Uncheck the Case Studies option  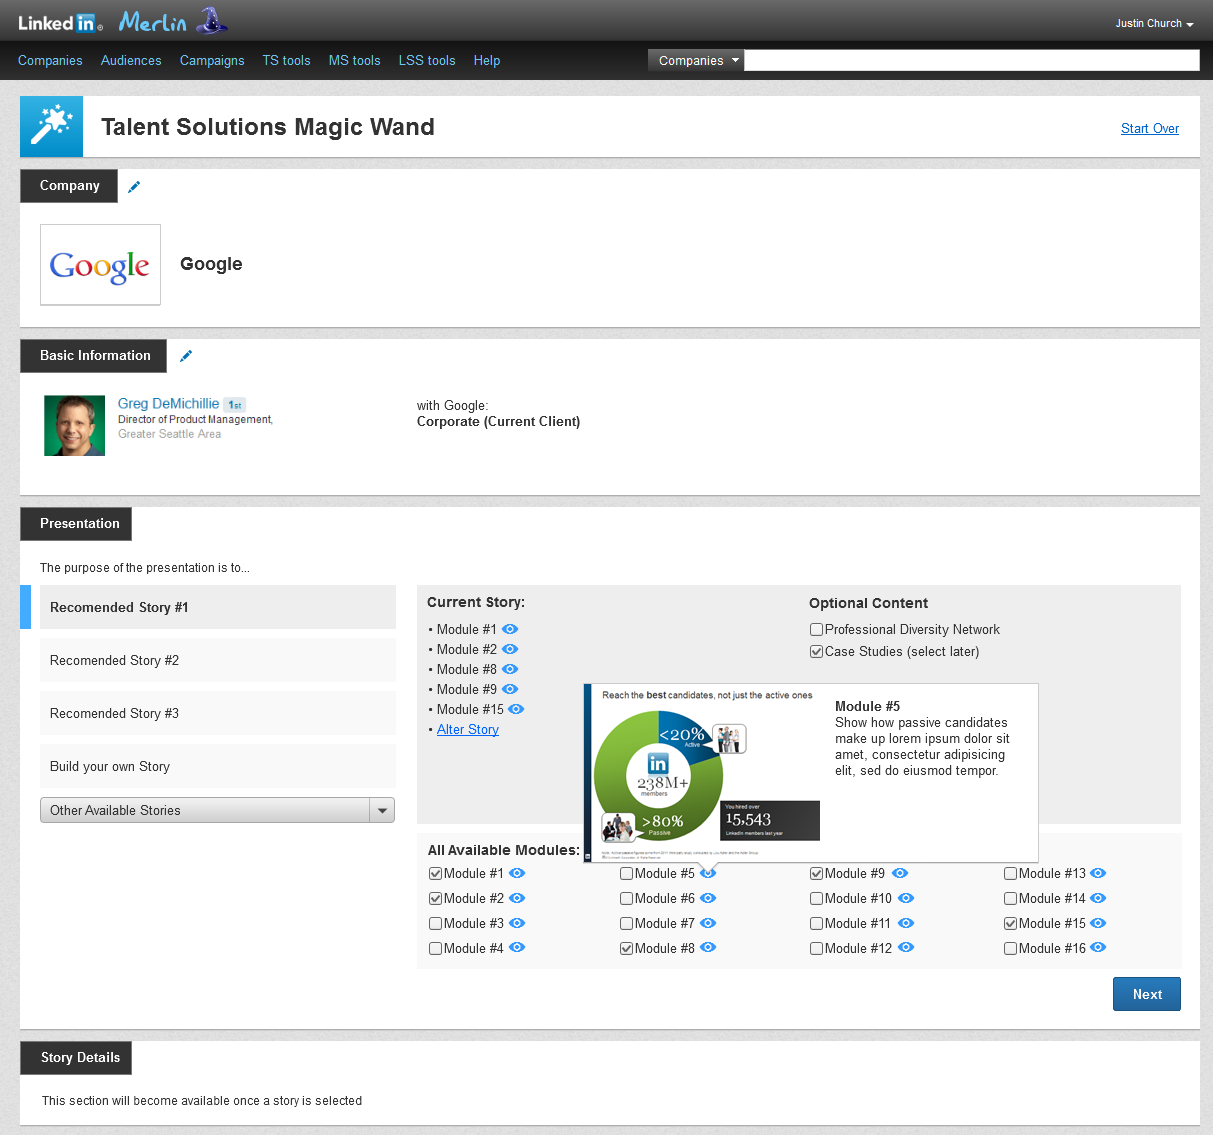click(816, 652)
